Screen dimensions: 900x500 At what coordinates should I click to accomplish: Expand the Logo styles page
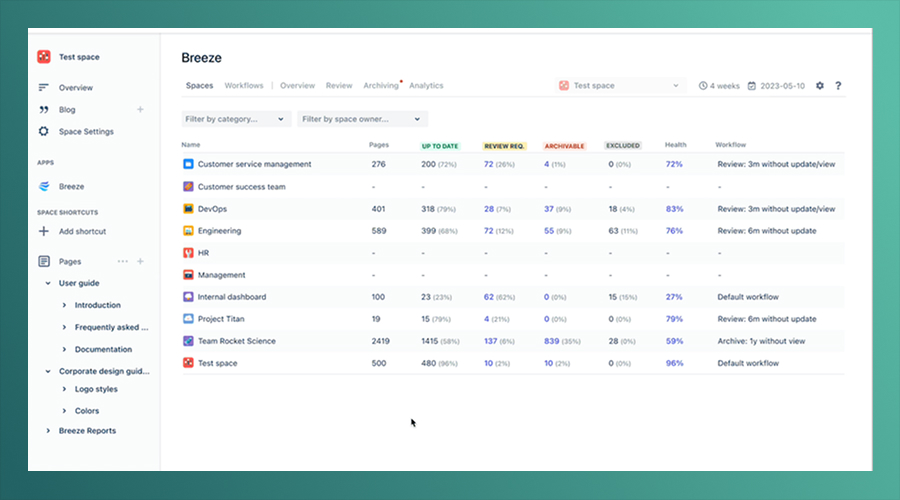(64, 389)
